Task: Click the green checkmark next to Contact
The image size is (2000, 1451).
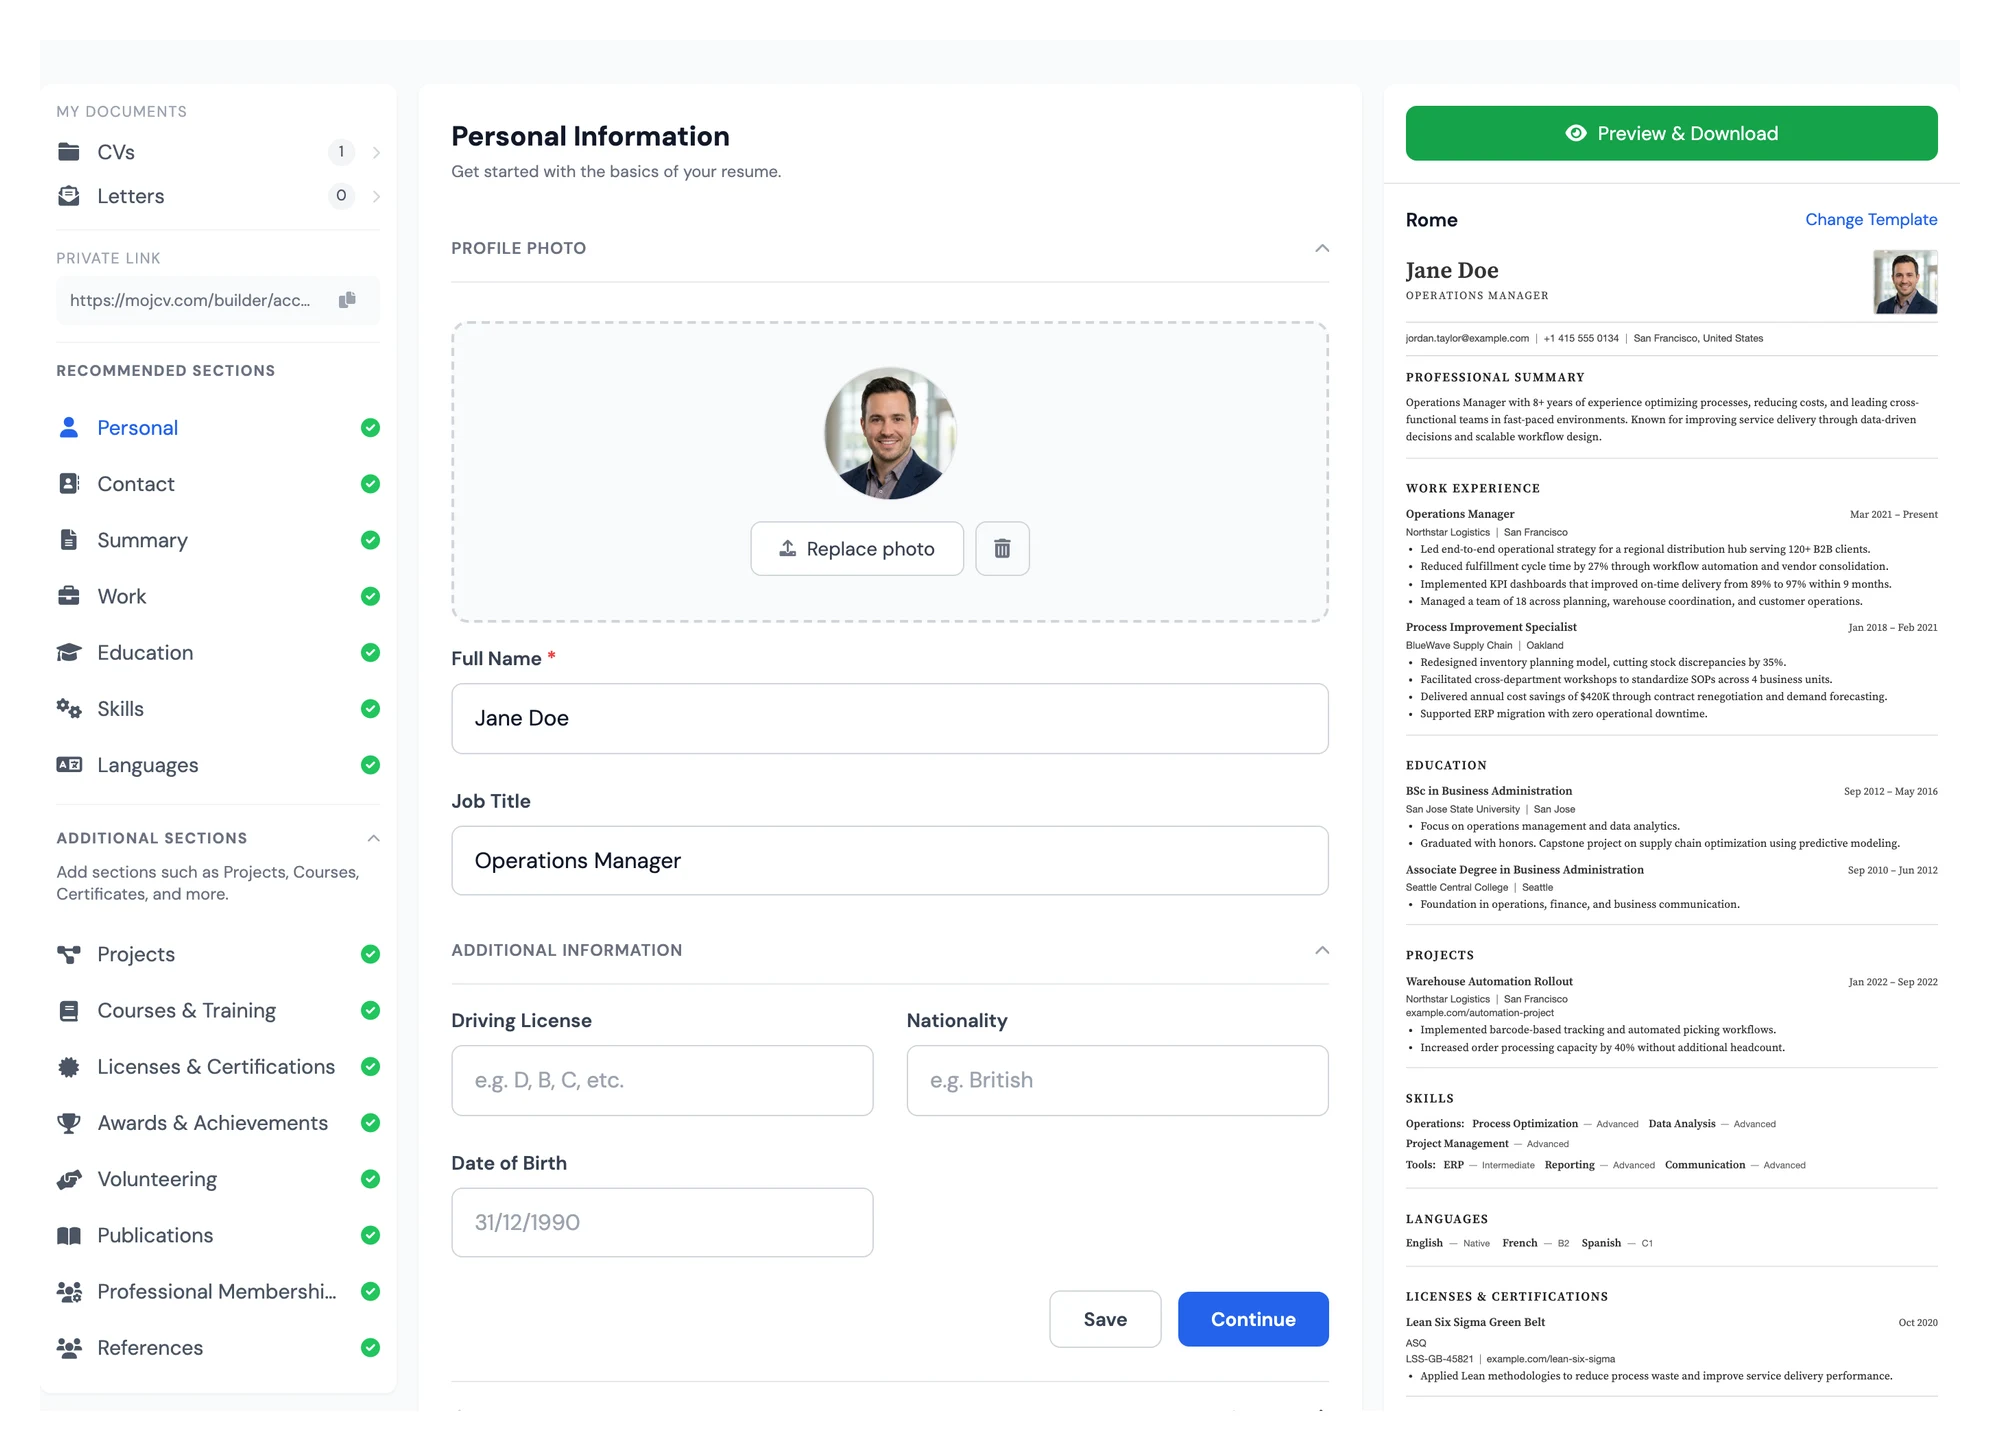Action: pyautogui.click(x=370, y=484)
